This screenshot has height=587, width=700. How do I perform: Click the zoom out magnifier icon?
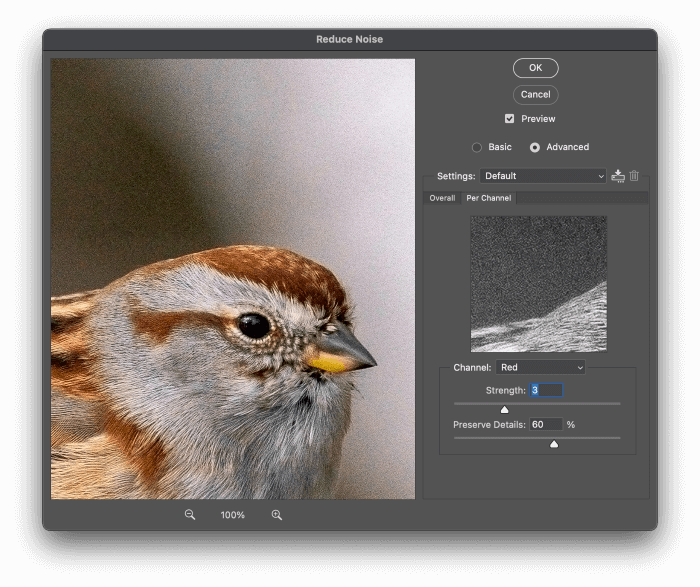click(x=190, y=515)
